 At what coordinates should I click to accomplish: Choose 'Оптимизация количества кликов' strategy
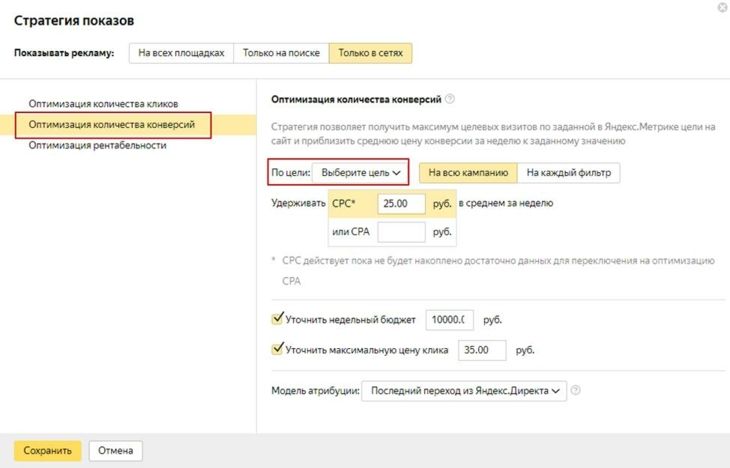(x=103, y=104)
